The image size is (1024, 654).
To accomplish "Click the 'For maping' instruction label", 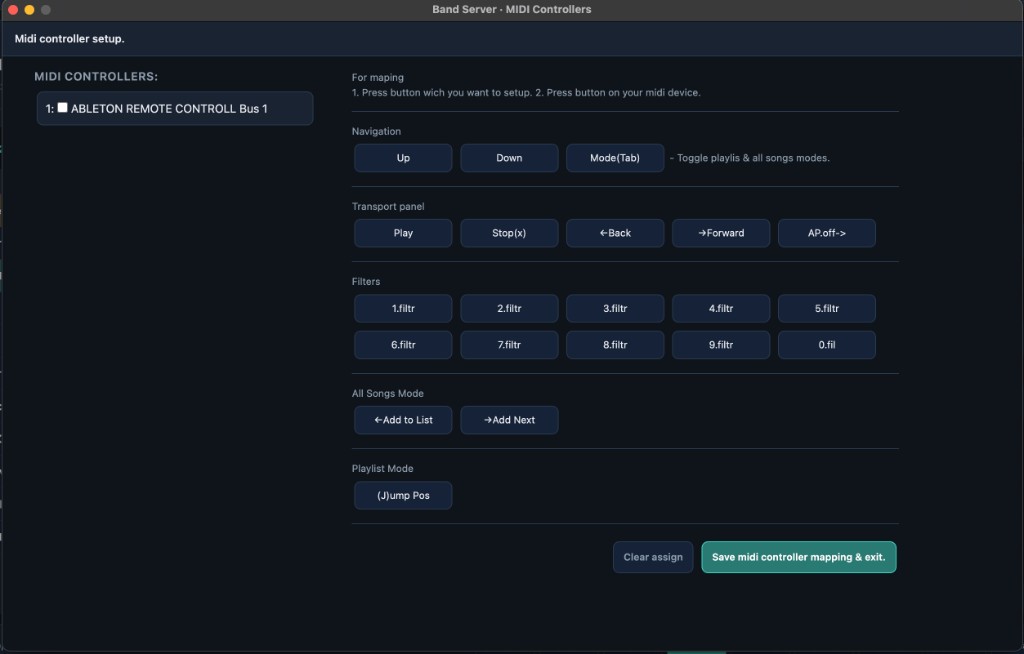I will (377, 77).
